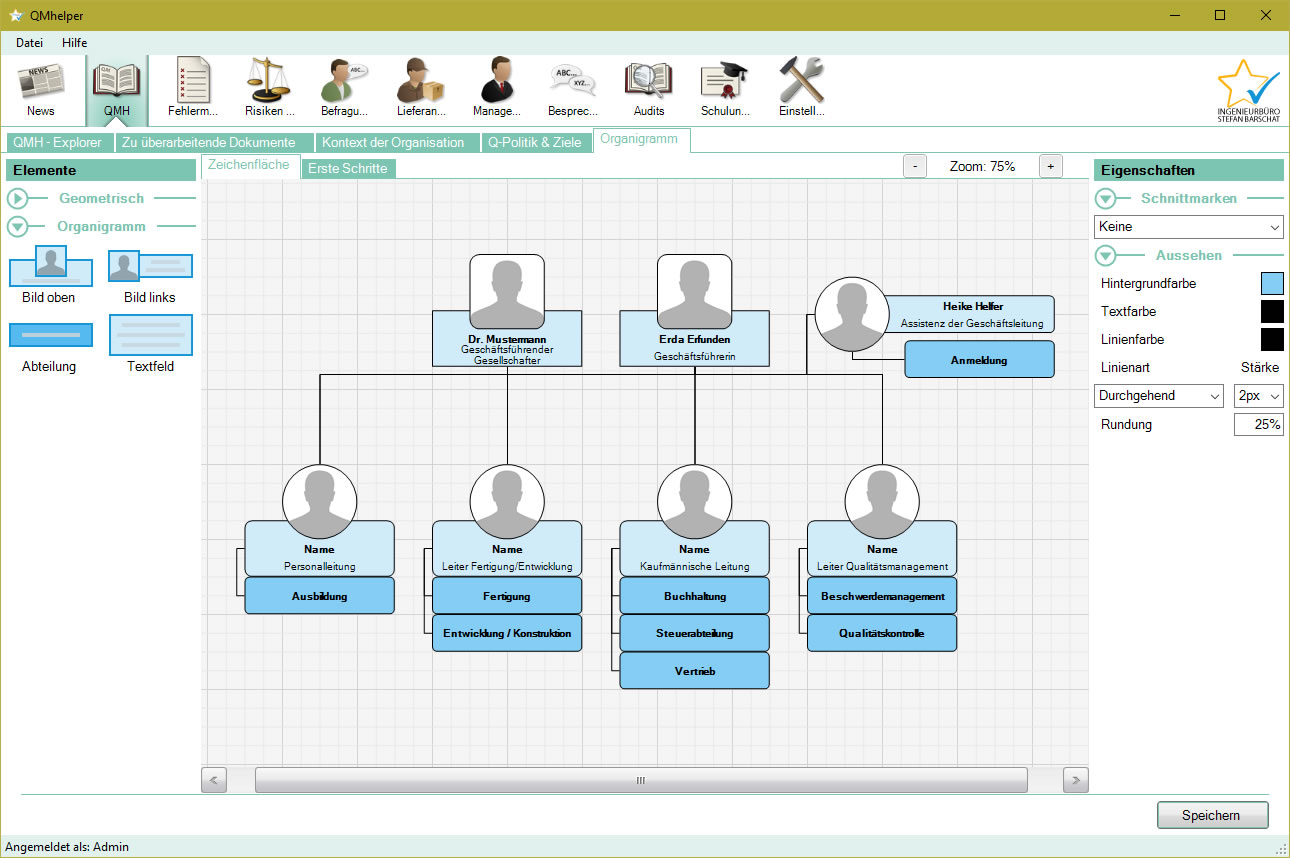Open the Linienart 'Durchgehend' dropdown
Image resolution: width=1290 pixels, height=858 pixels.
[x=1159, y=396]
